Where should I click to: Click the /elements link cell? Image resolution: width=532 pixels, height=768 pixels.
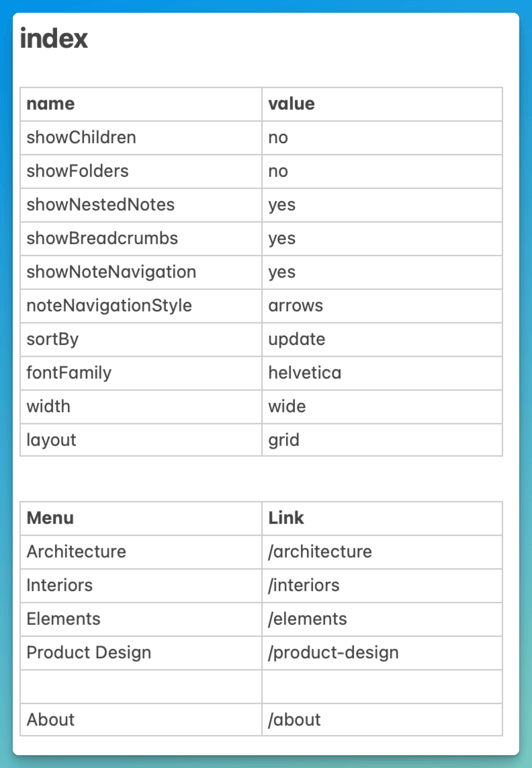(382, 619)
